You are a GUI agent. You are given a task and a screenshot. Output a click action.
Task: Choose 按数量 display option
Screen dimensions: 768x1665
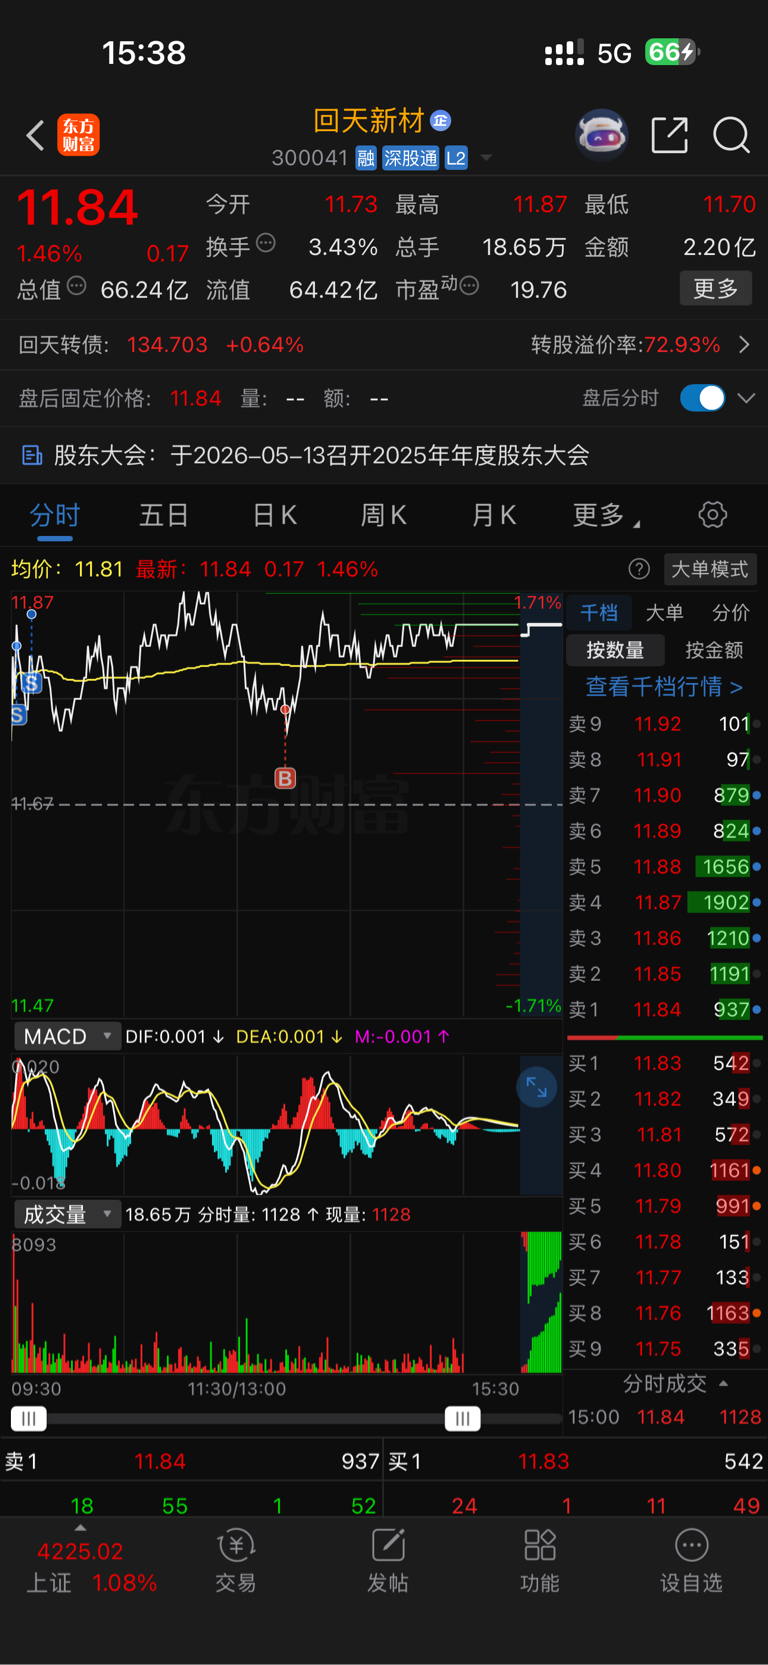pos(615,650)
